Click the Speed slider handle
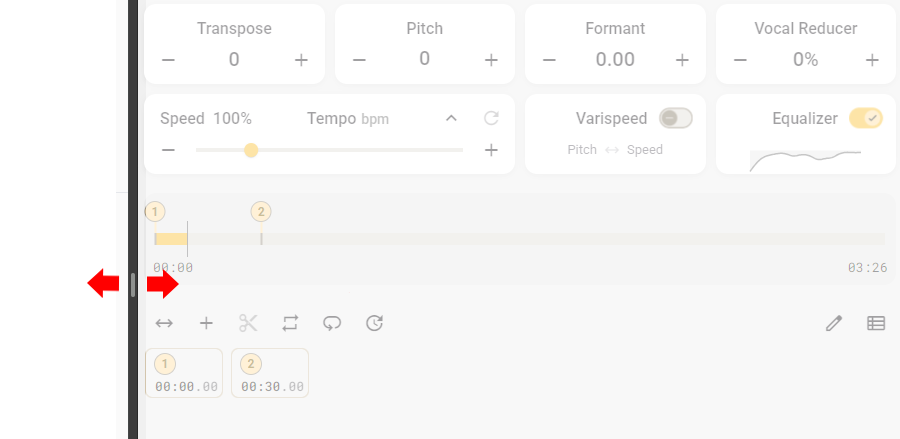 click(x=251, y=150)
